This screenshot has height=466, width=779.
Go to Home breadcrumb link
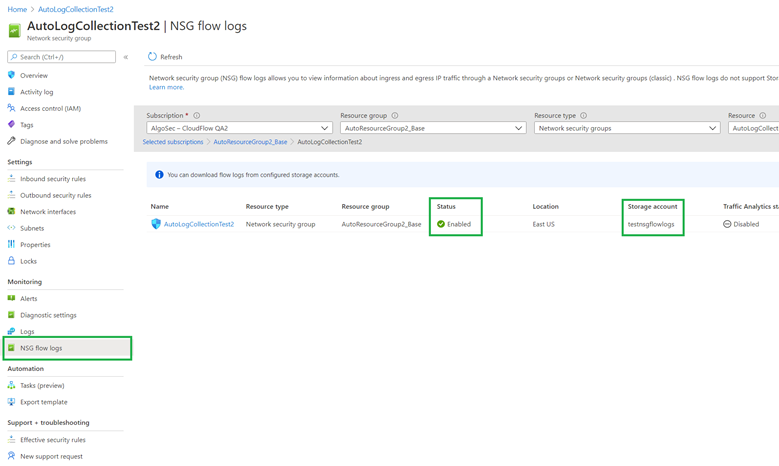[x=17, y=9]
